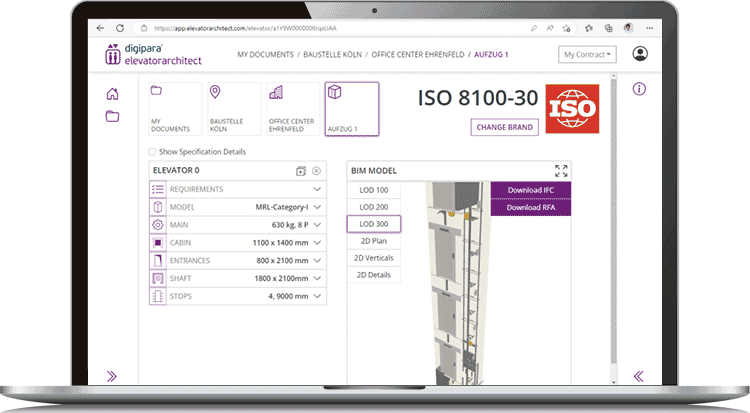
Task: Switch to 2D Verticals view
Action: (374, 258)
